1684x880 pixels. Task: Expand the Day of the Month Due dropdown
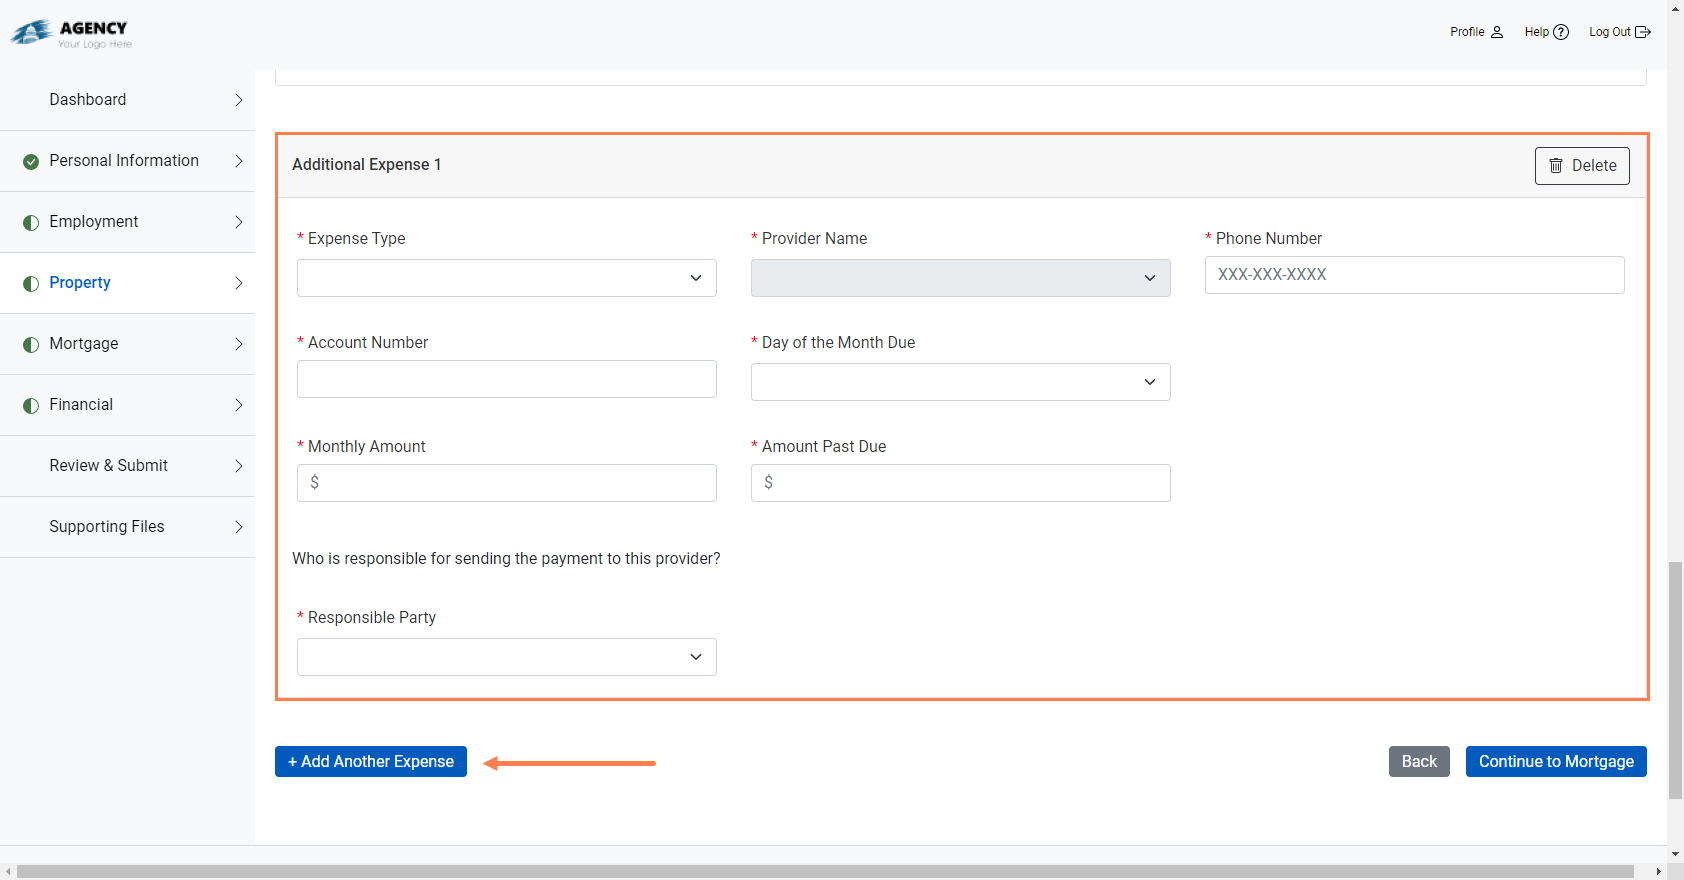[x=960, y=382]
